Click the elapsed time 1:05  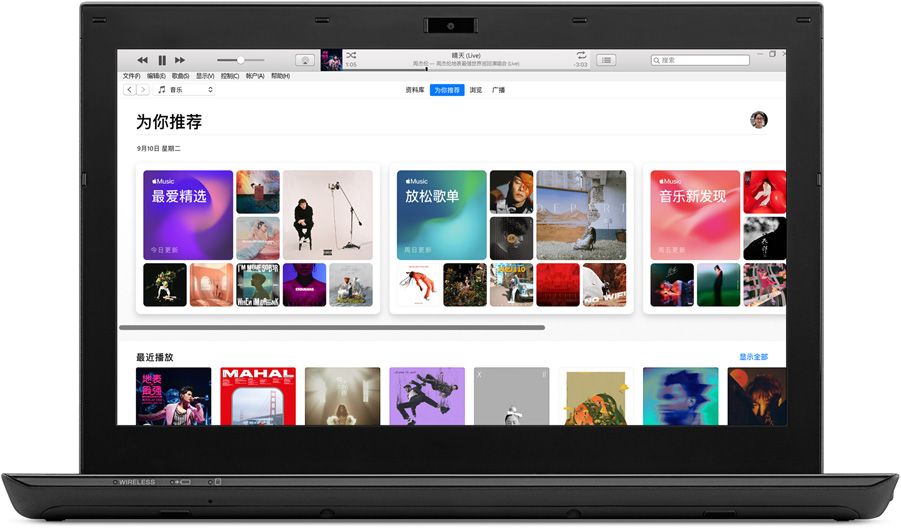(x=351, y=65)
